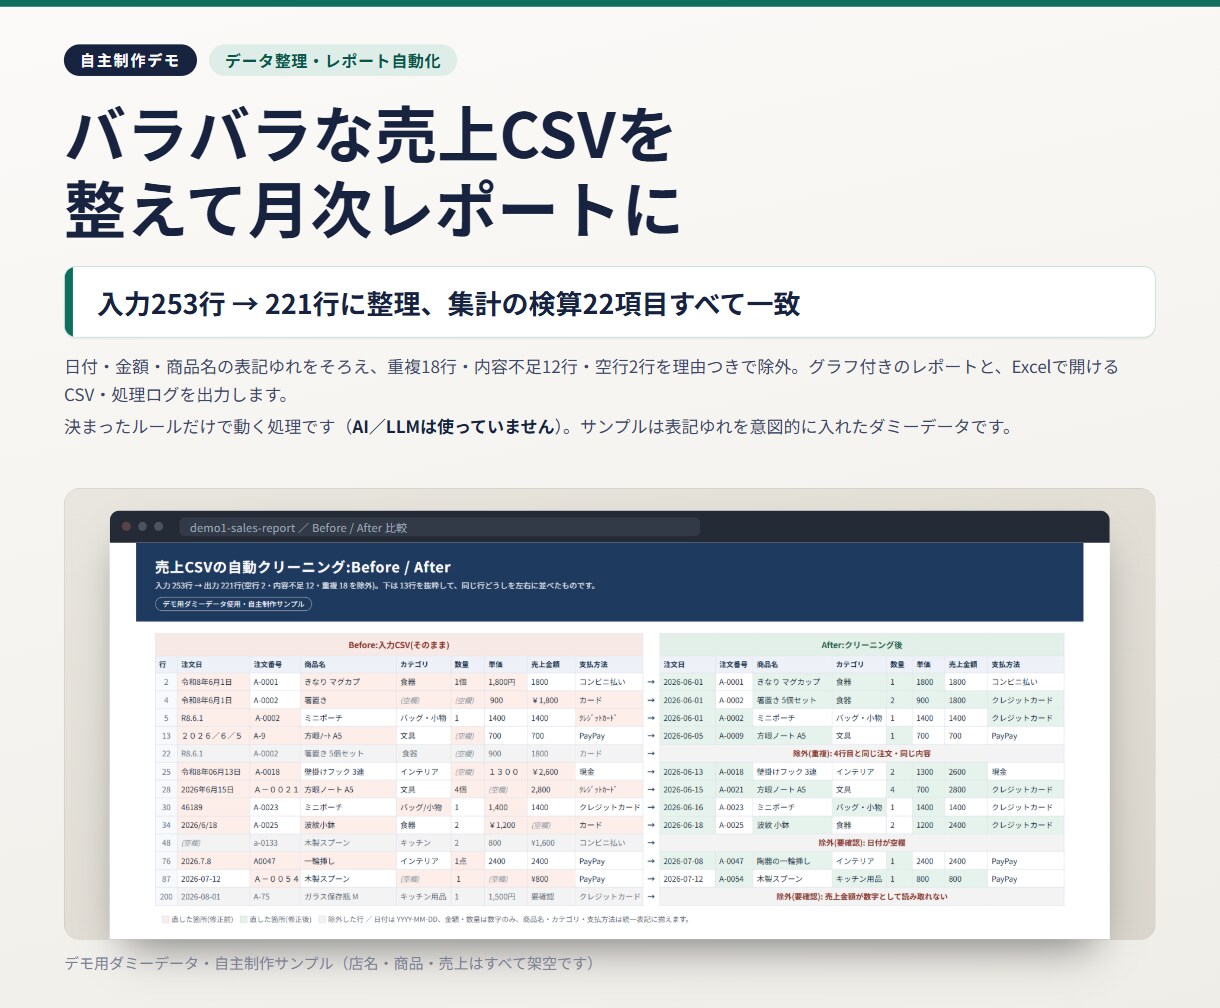Click the きなり マグカプ product cell
1220x1008 pixels.
(x=348, y=682)
